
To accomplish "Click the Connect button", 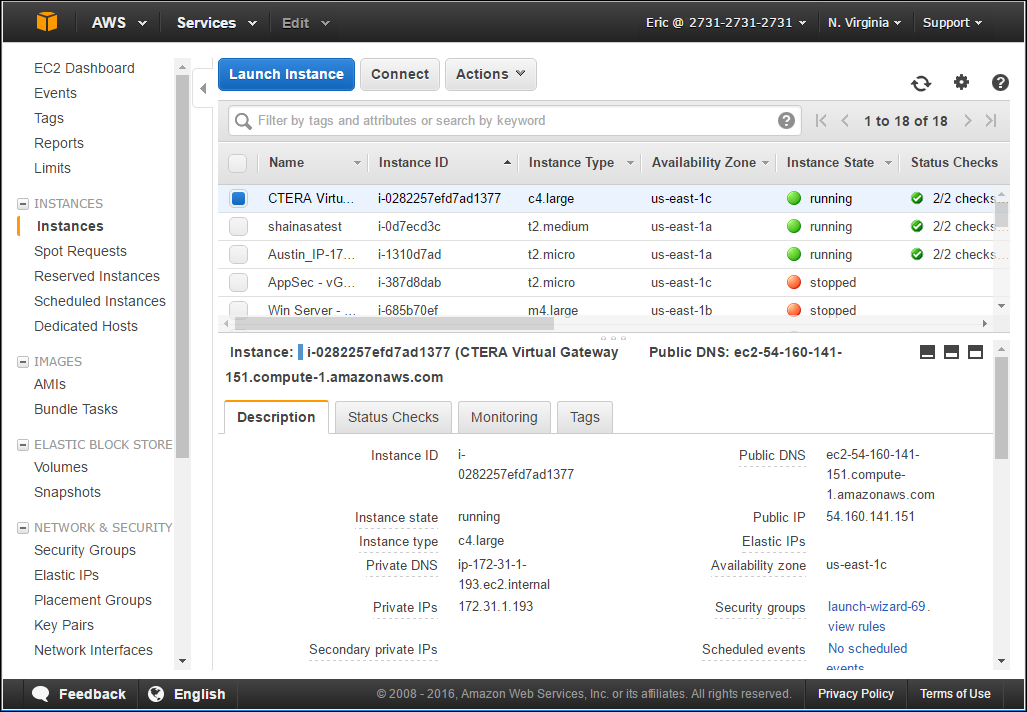I will [x=400, y=74].
